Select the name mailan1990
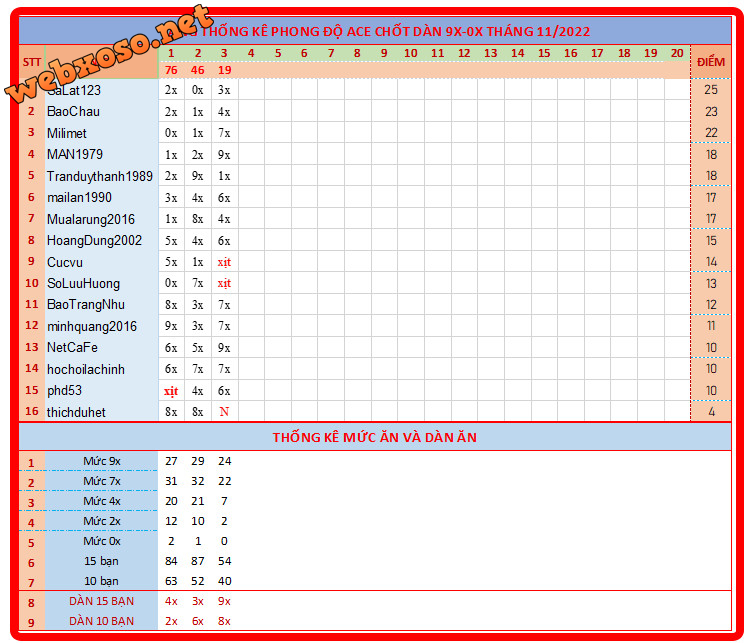The image size is (745, 643). coord(79,197)
